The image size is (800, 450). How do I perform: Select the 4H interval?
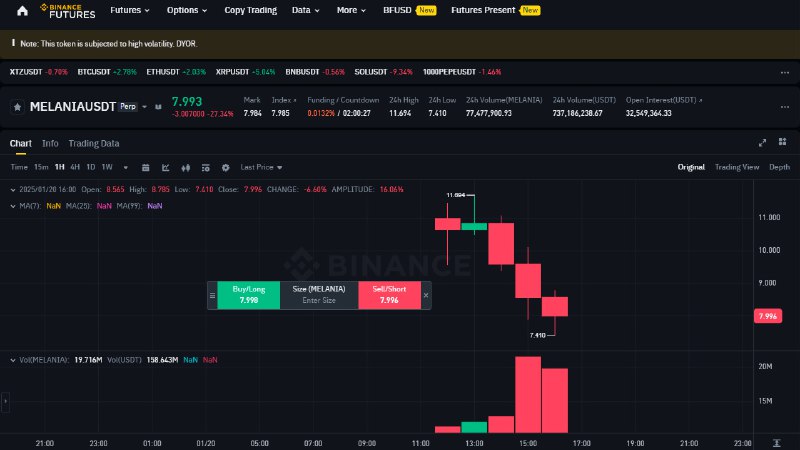point(75,167)
